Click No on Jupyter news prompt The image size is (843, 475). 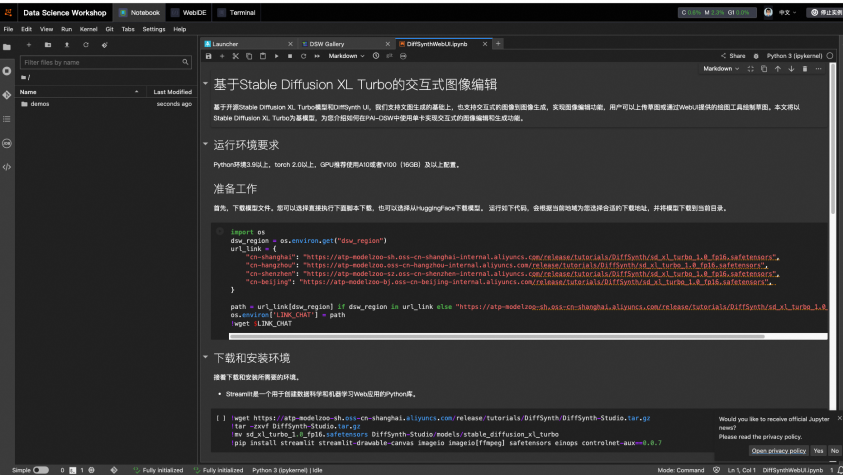(834, 451)
